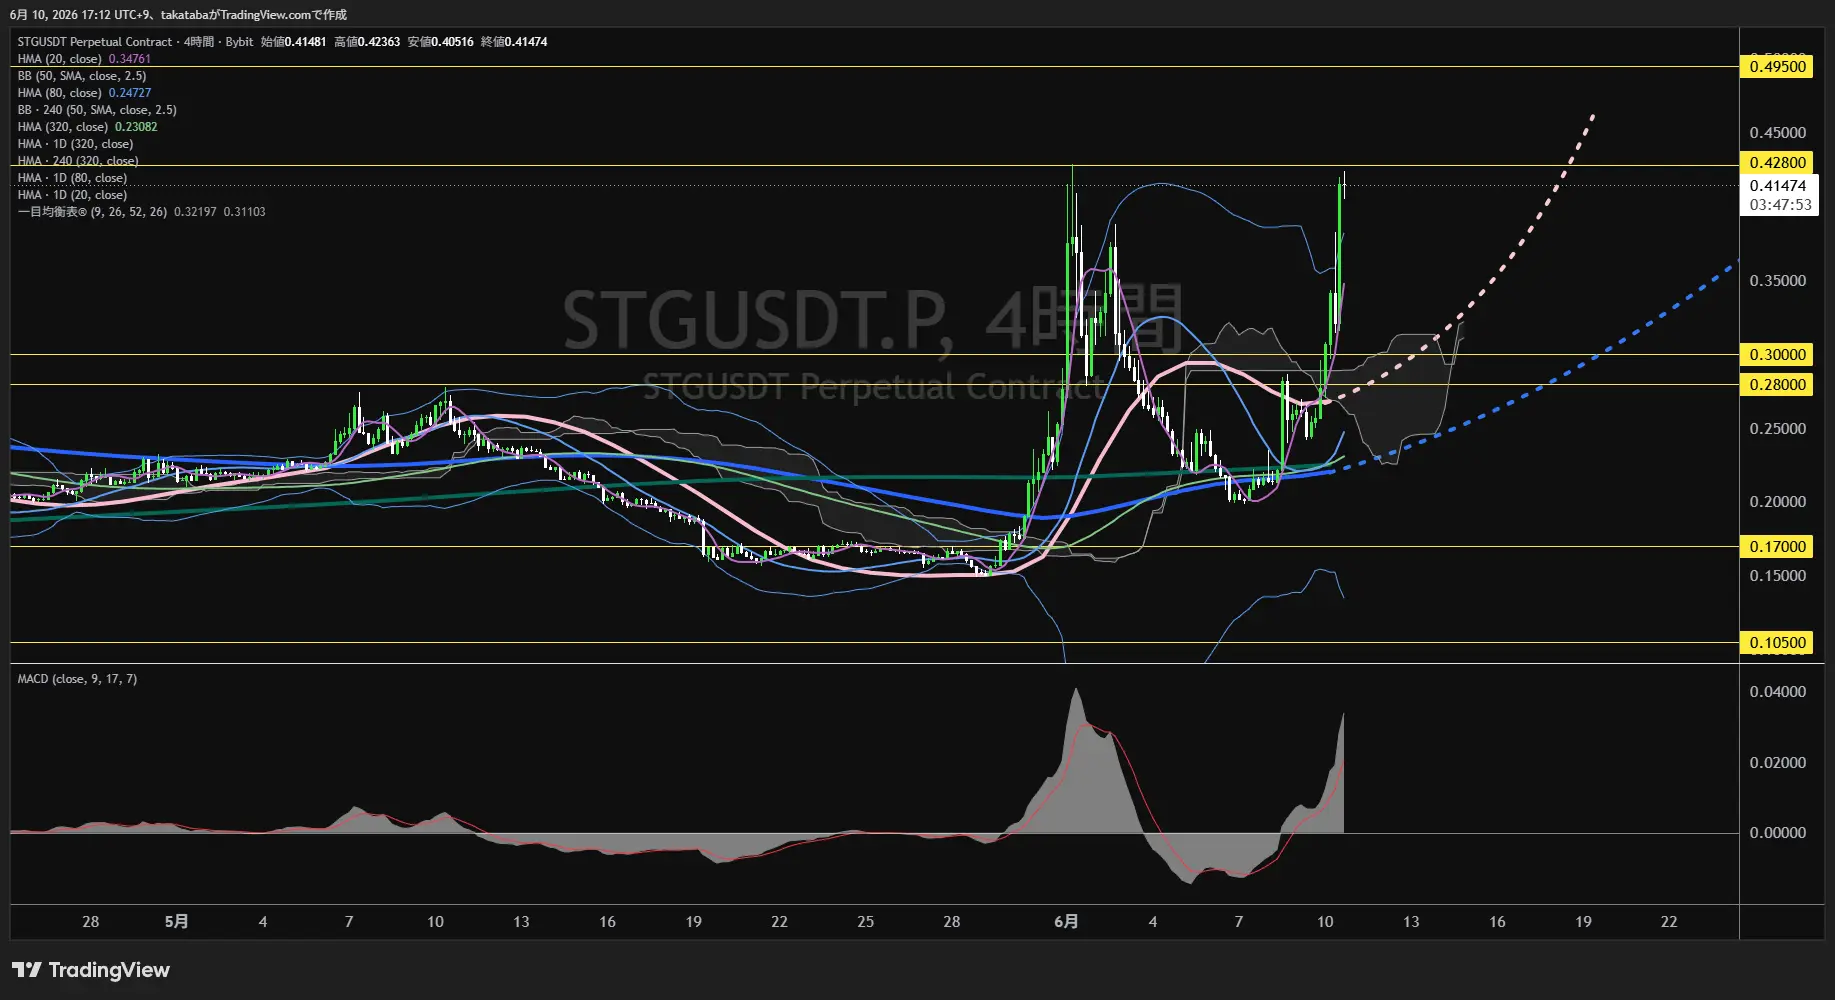Click the 高値0.42363 high value
Viewport: 1835px width, 1000px height.
click(367, 42)
